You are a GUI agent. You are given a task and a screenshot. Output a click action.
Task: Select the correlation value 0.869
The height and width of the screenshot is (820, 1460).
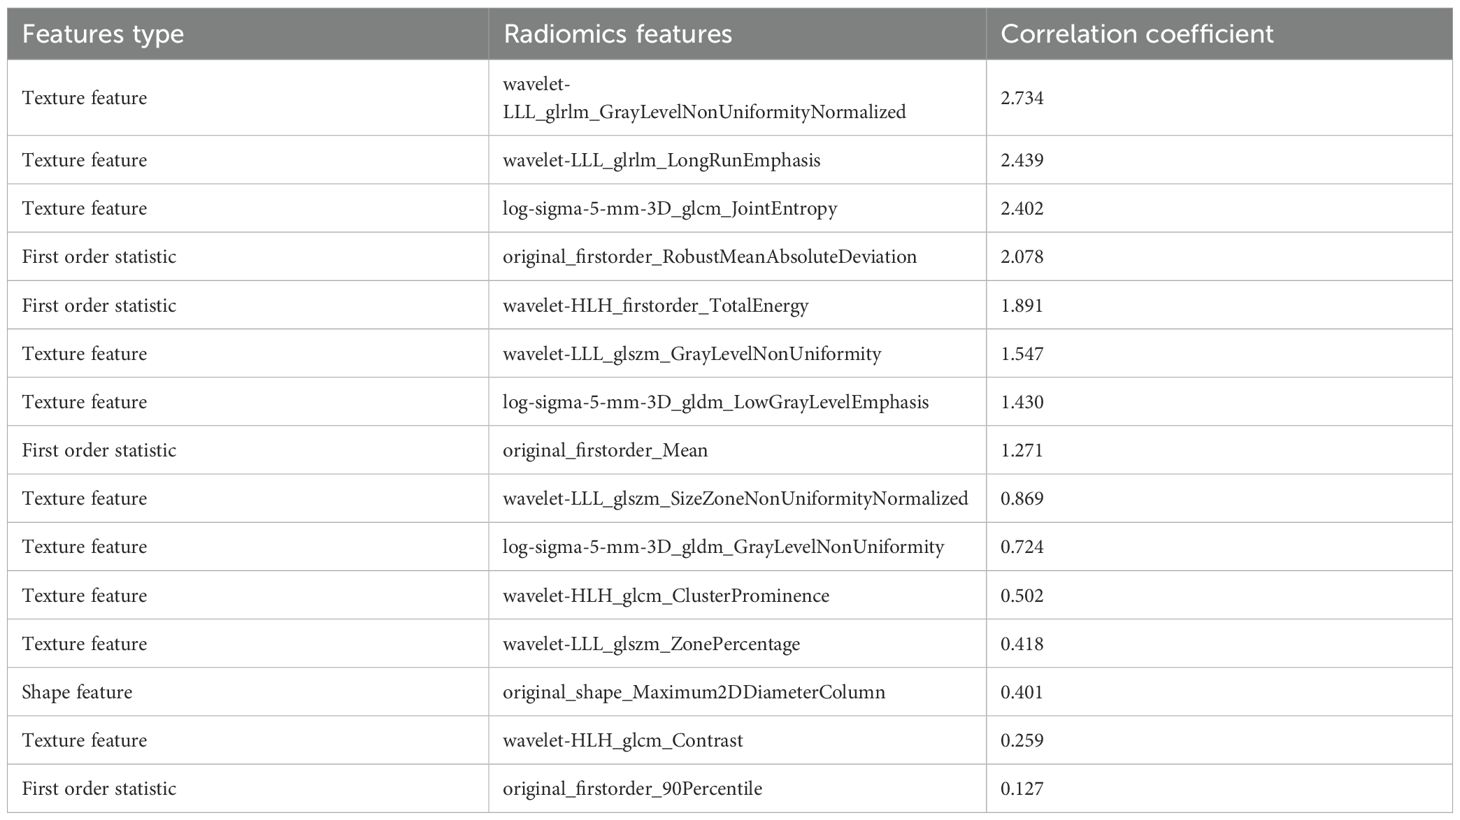(x=1022, y=498)
